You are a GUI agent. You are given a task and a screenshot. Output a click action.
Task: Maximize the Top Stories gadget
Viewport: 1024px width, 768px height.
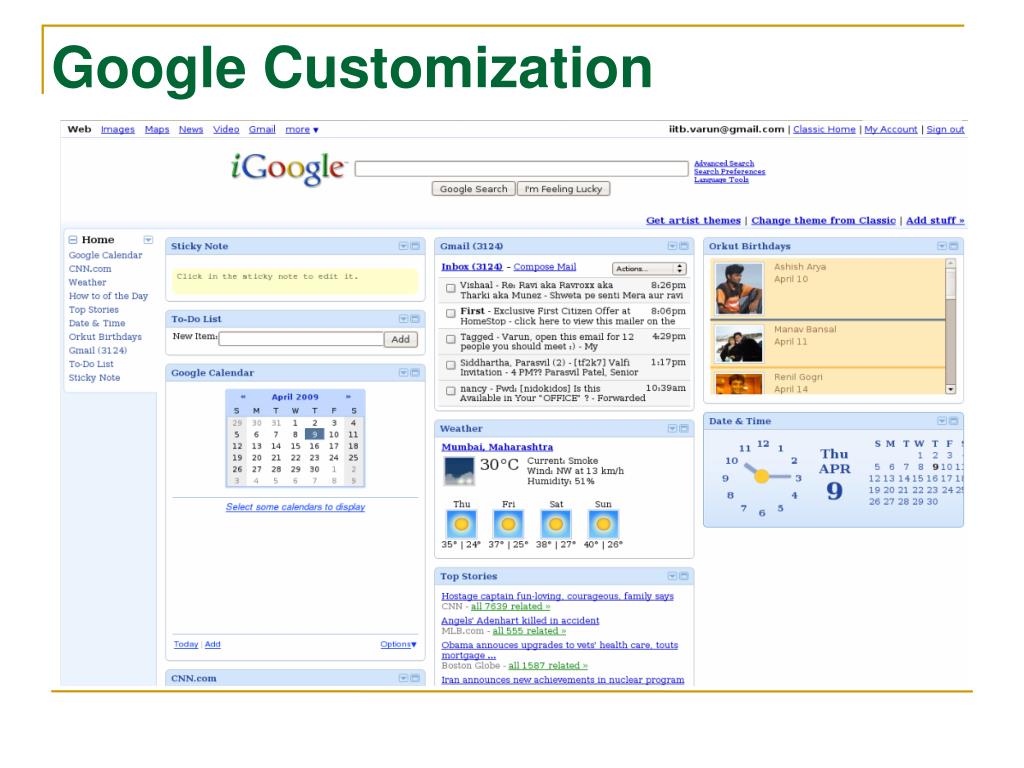point(684,576)
